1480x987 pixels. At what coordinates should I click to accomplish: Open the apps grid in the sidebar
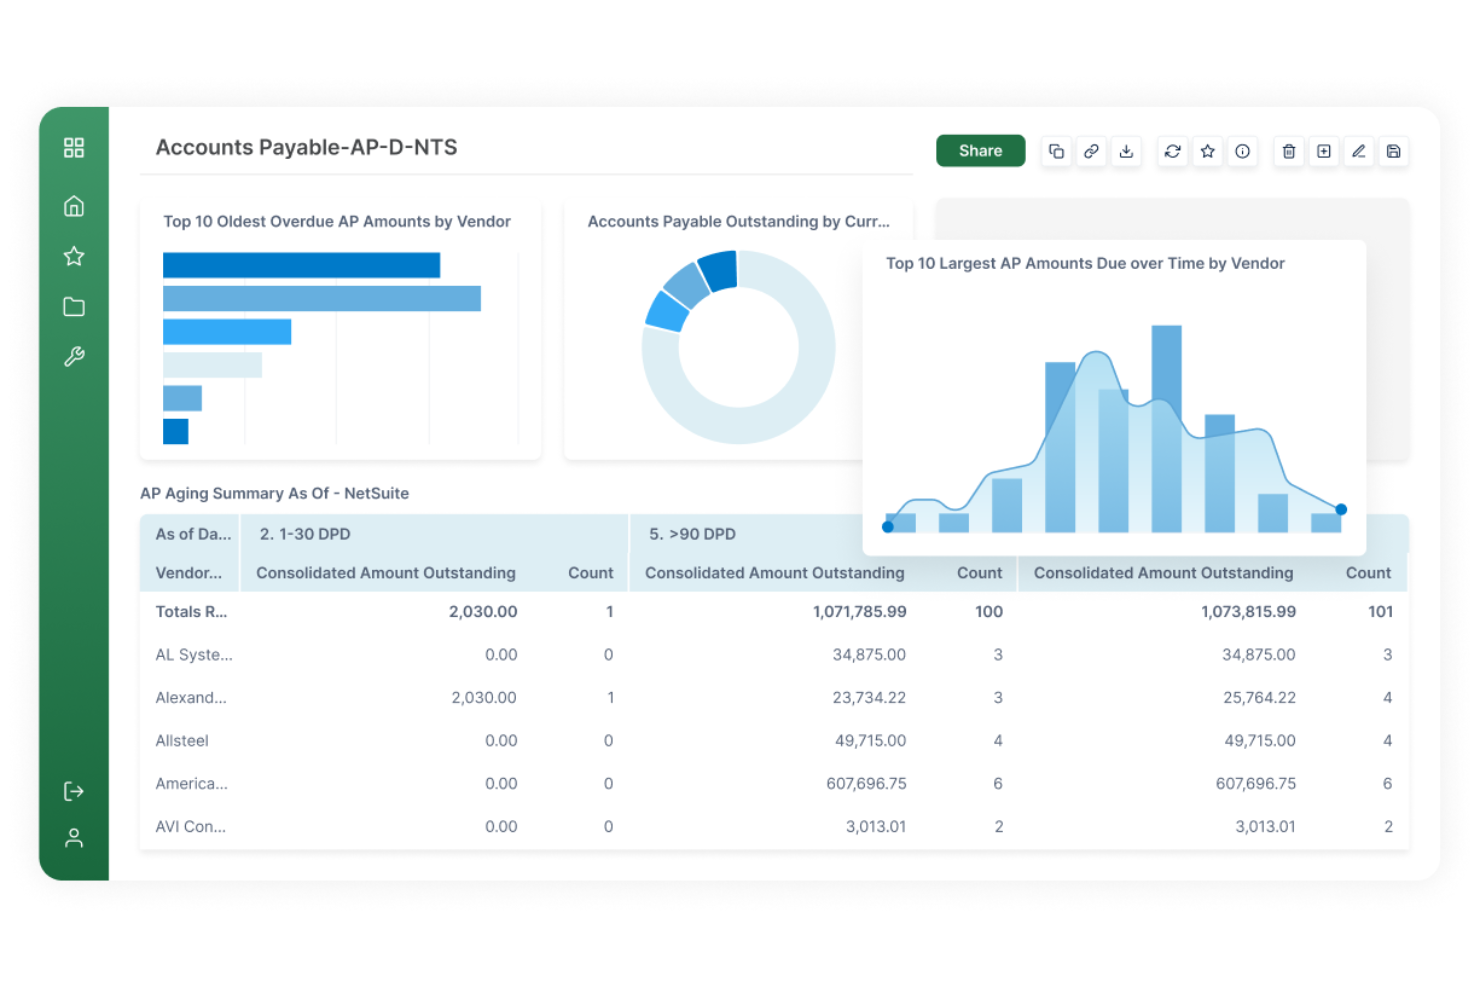coord(74,147)
